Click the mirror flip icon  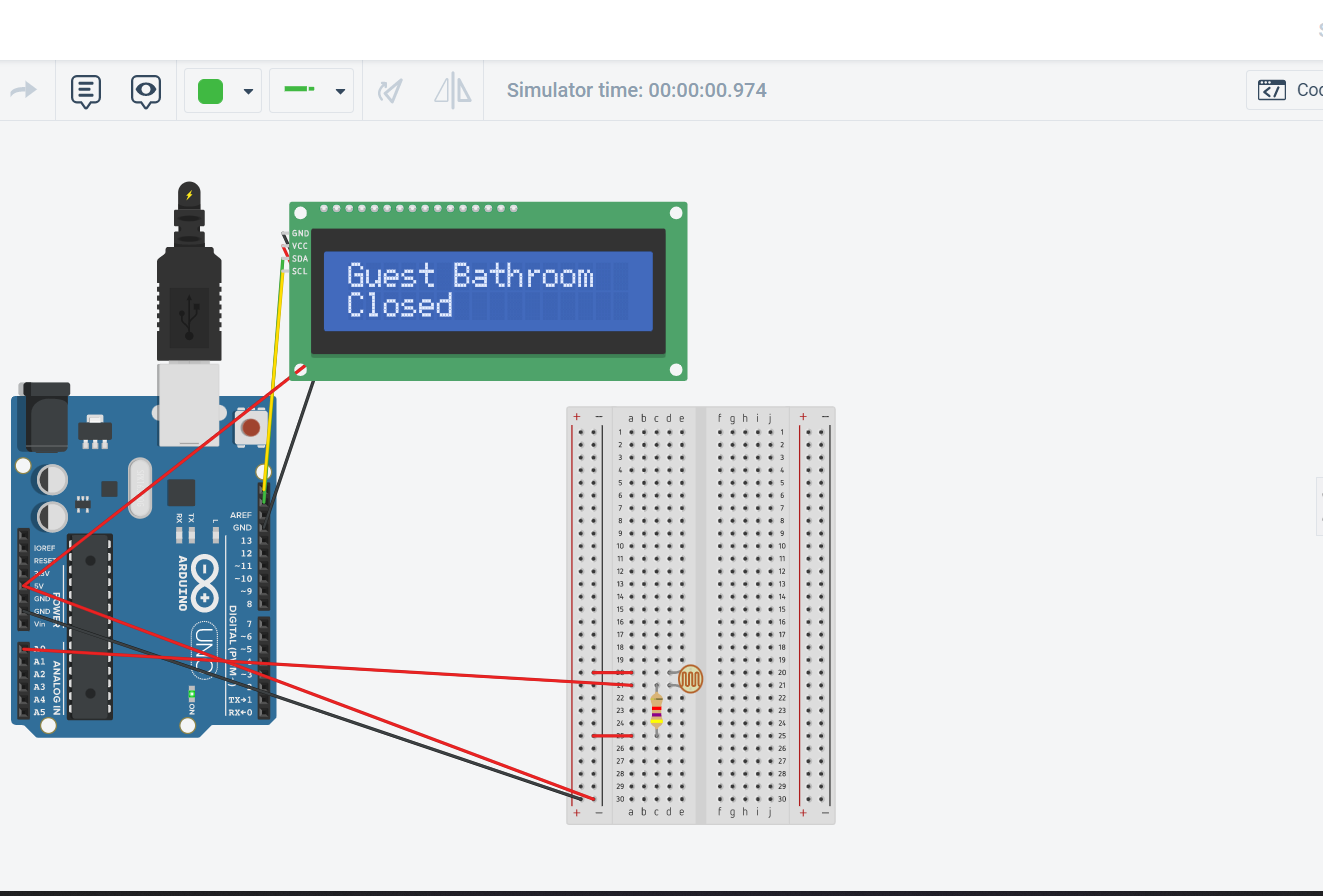coord(452,91)
